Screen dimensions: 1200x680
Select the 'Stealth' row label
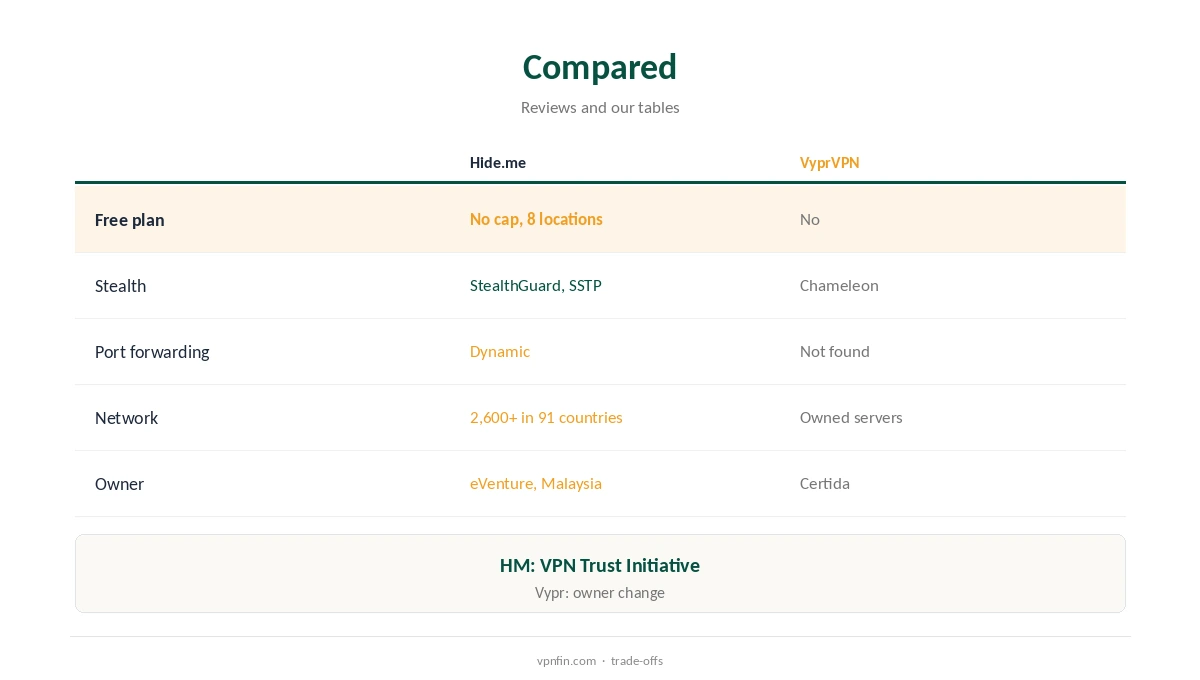point(120,286)
